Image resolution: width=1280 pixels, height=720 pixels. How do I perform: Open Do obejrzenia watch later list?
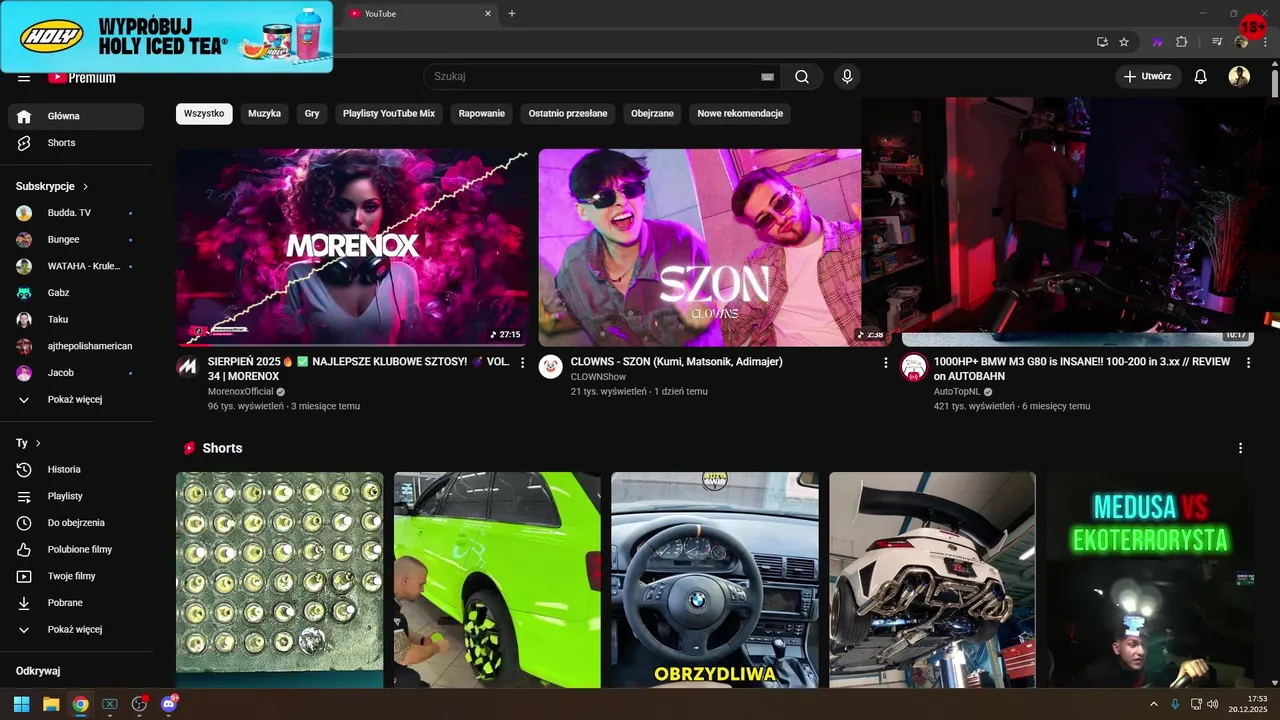pyautogui.click(x=76, y=523)
